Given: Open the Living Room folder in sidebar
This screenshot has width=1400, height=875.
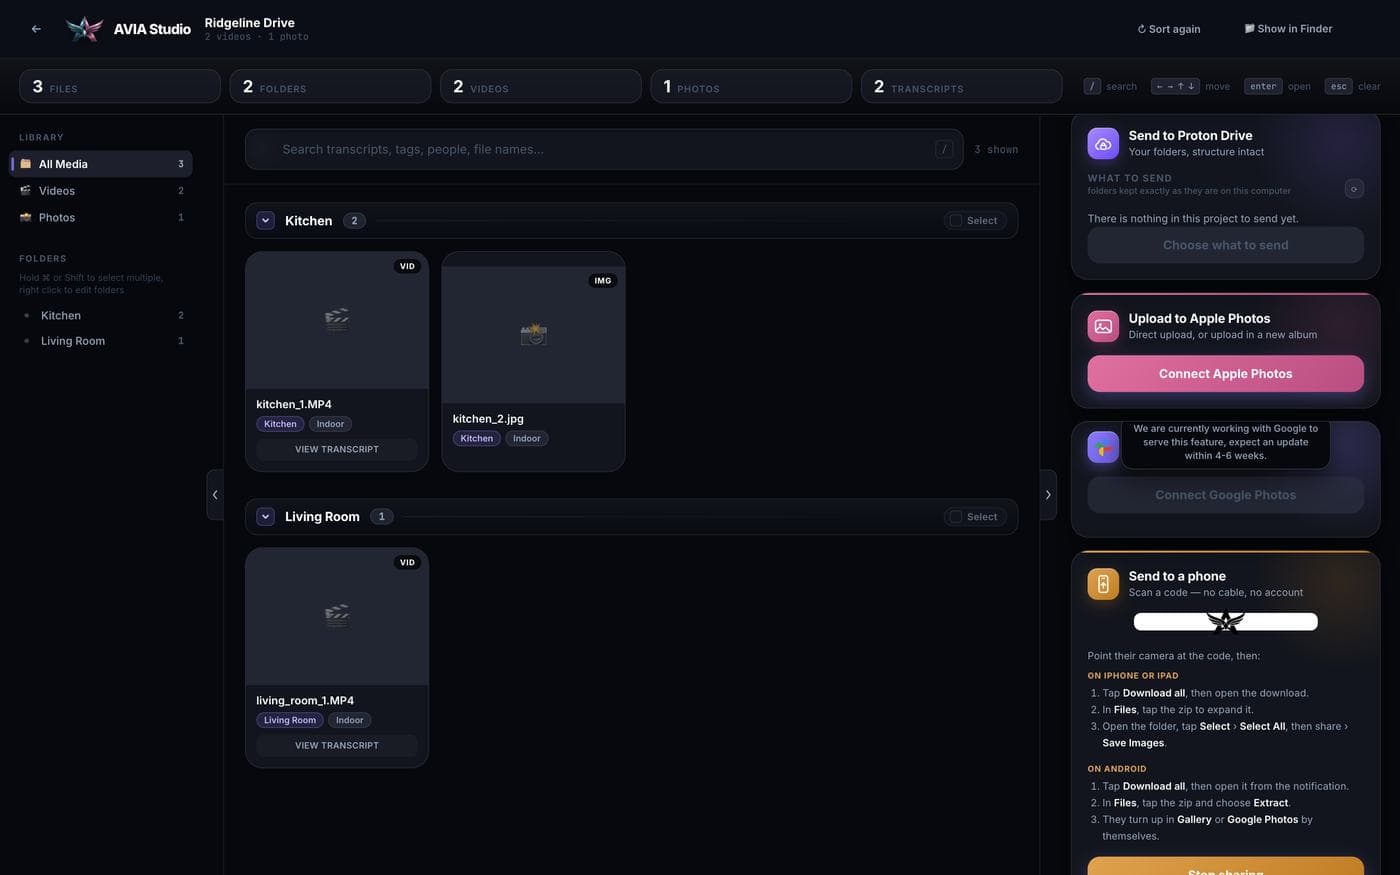Looking at the screenshot, I should (101, 341).
